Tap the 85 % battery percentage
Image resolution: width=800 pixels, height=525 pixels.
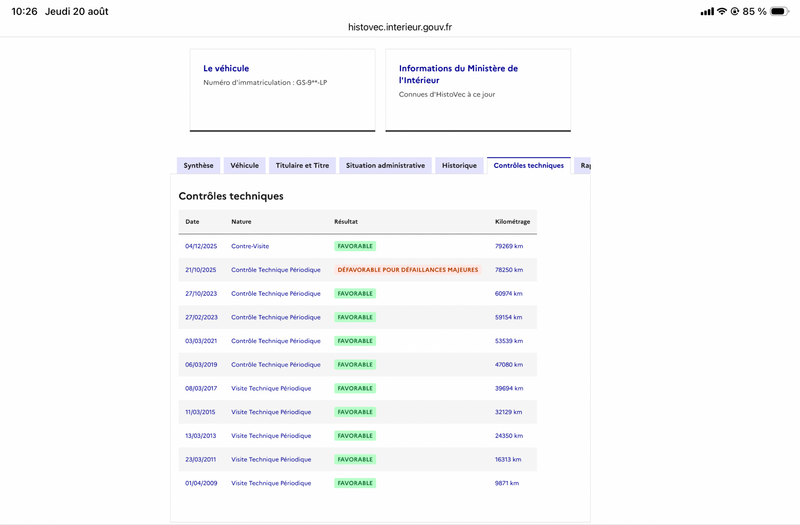click(754, 11)
